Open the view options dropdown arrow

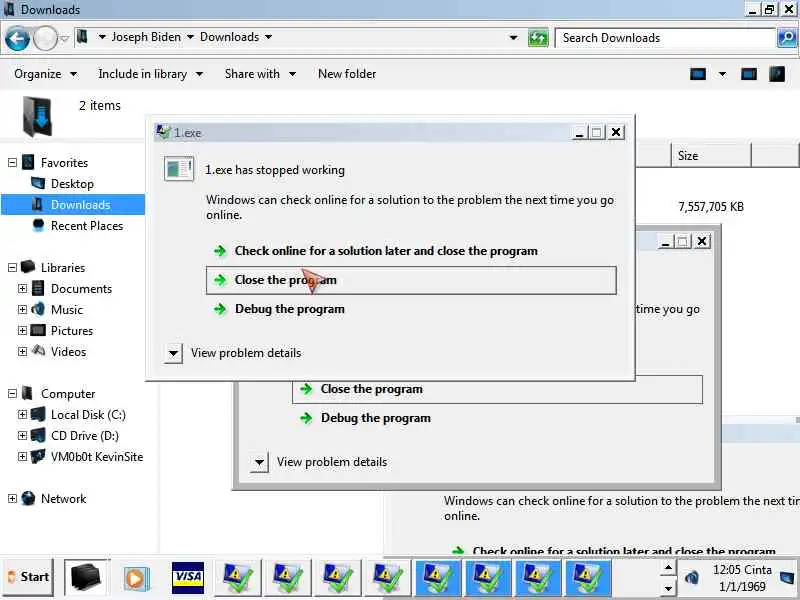[x=722, y=74]
